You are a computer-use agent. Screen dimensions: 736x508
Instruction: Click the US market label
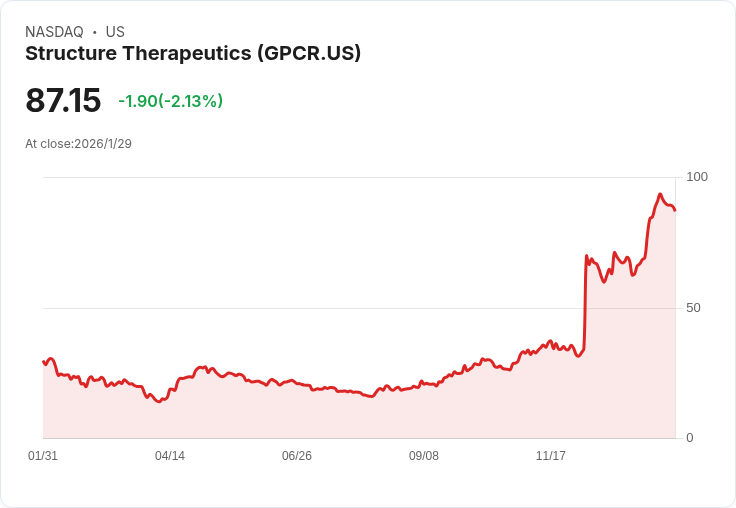115,32
